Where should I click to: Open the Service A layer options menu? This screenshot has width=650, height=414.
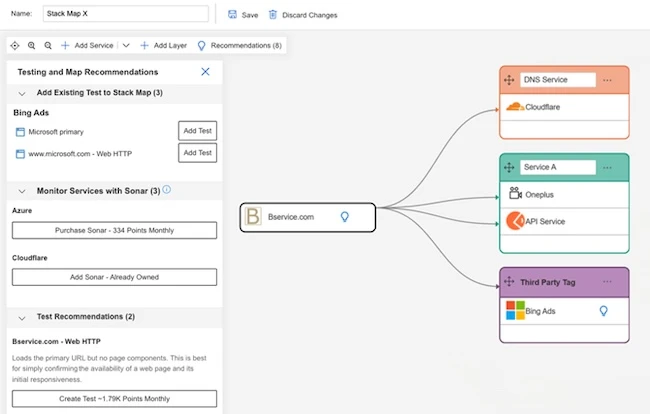coord(607,167)
